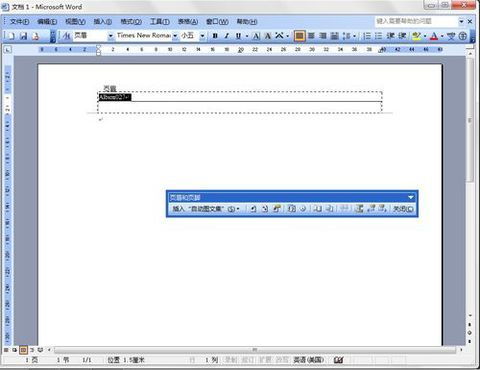480x370 pixels.
Task: Click the Show Next header icon
Action: point(382,209)
